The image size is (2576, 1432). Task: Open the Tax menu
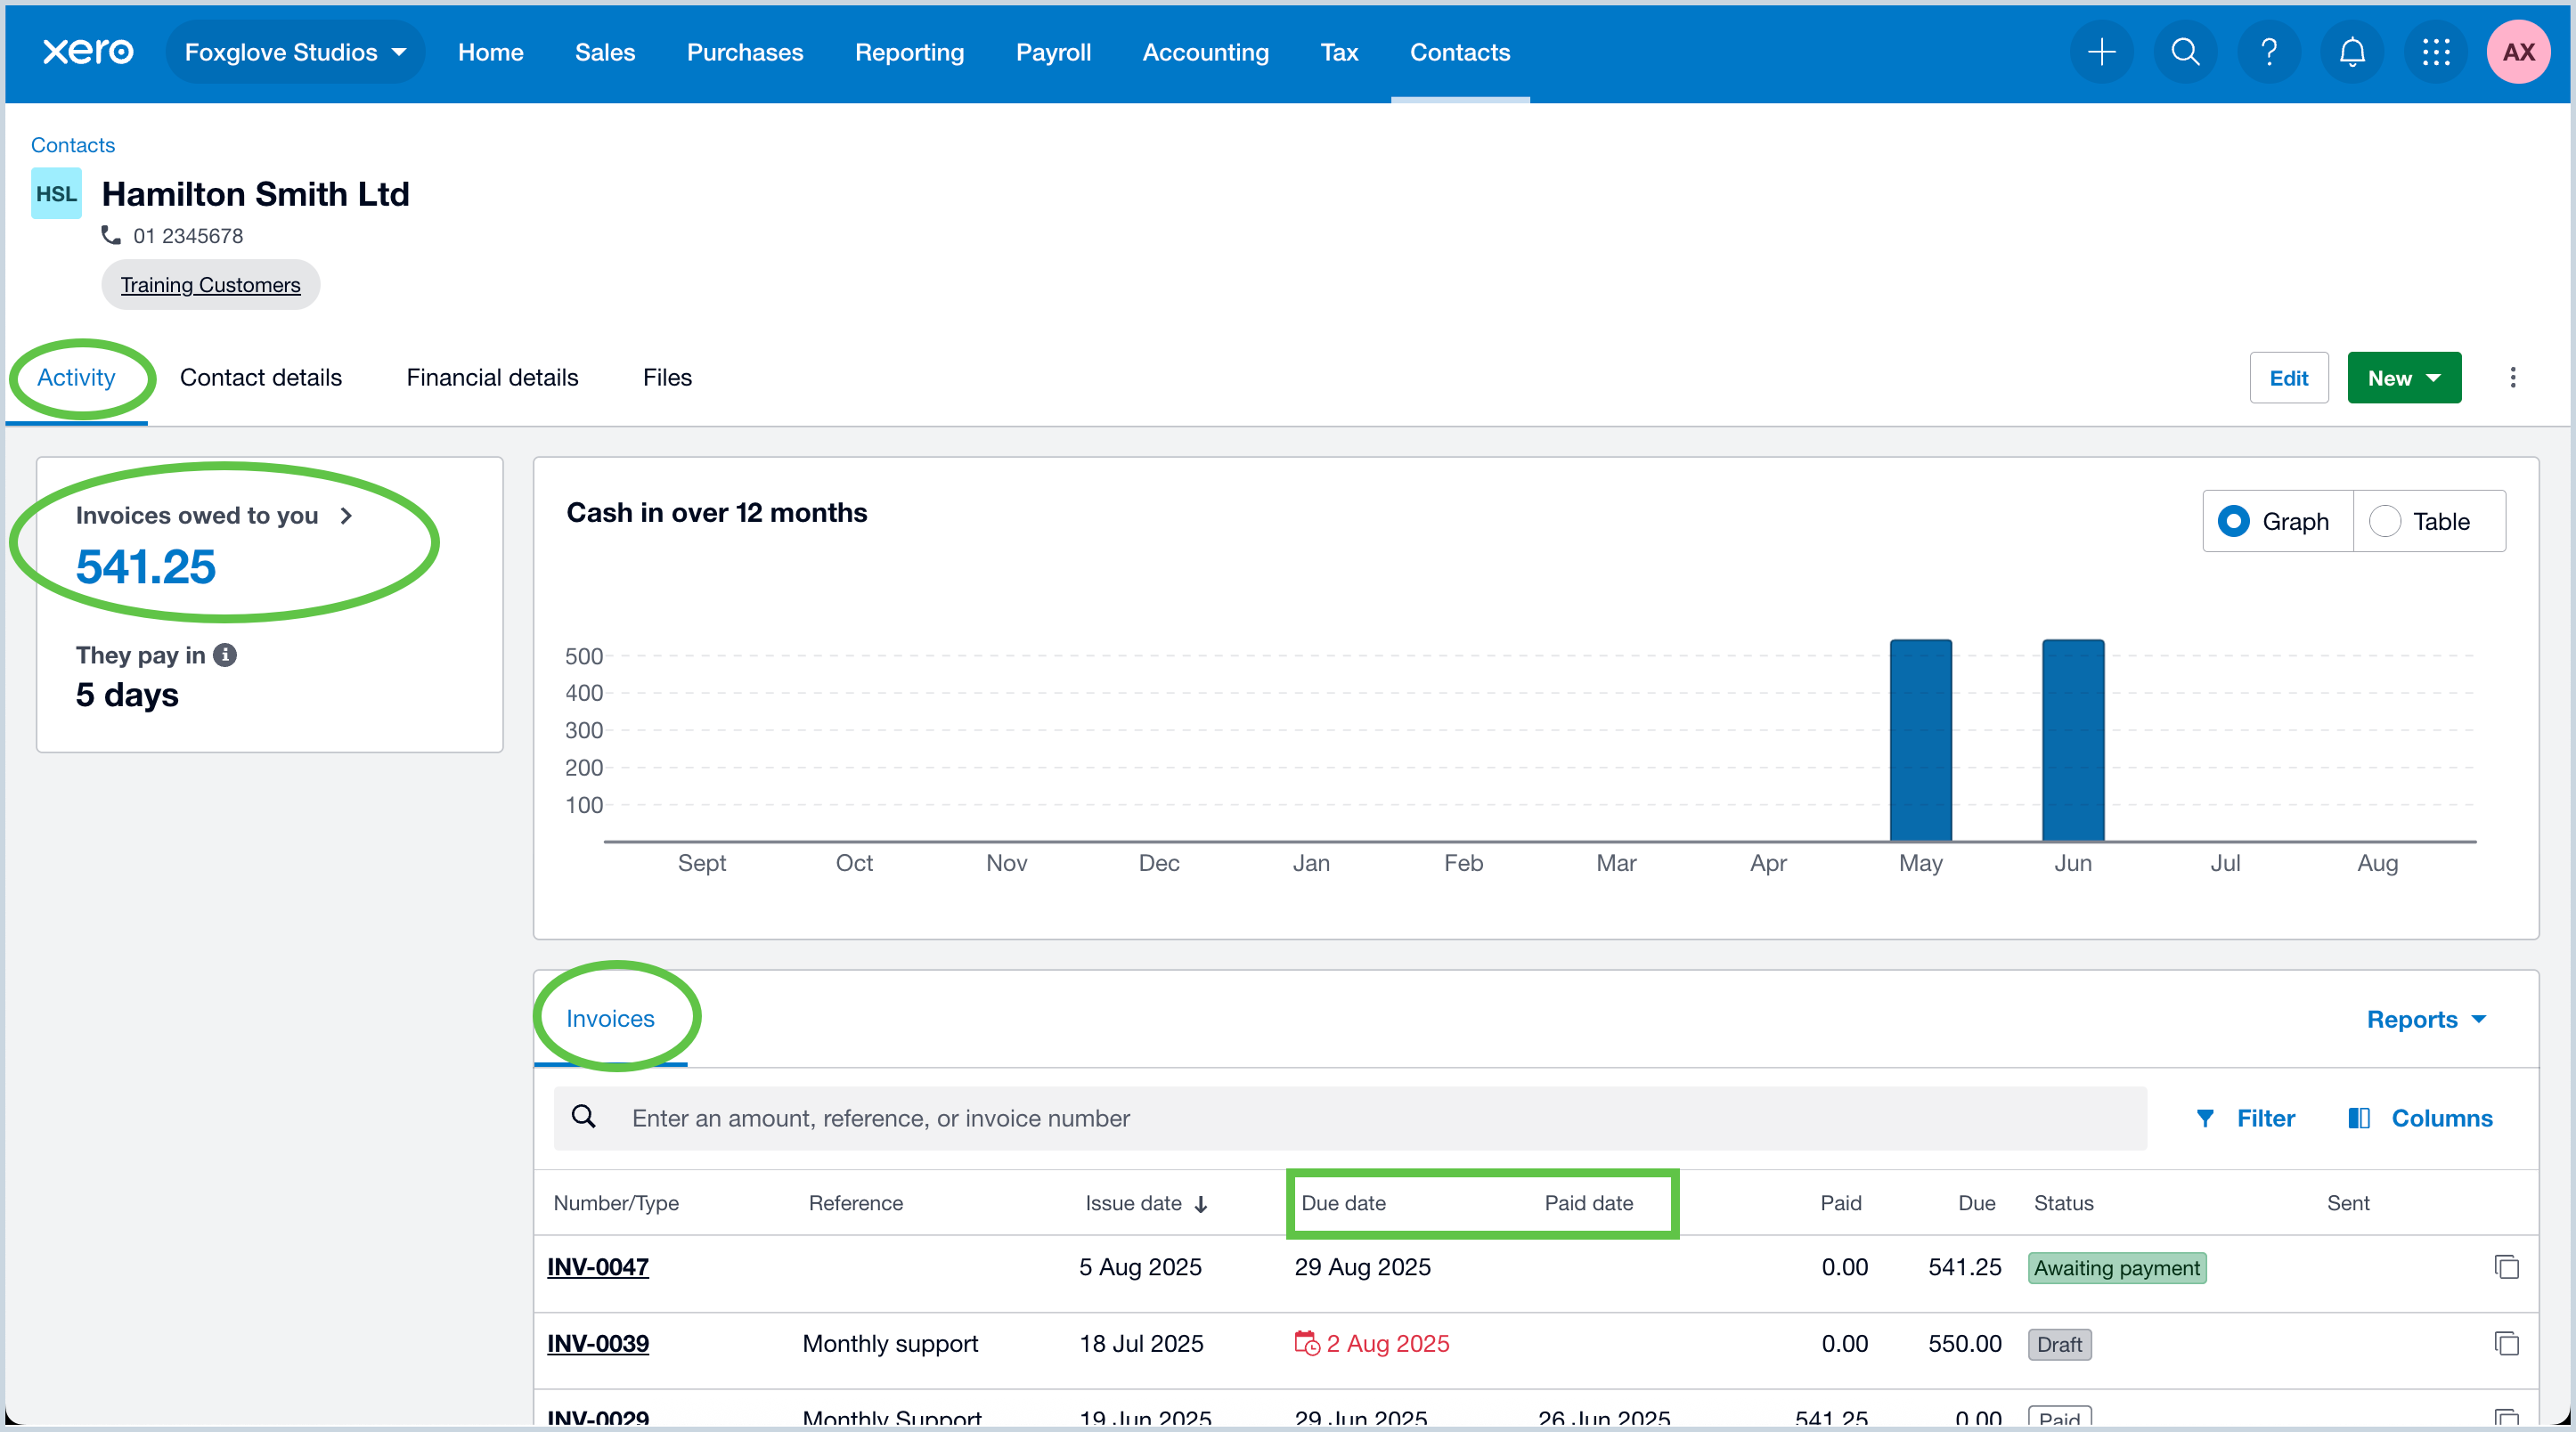[1339, 52]
